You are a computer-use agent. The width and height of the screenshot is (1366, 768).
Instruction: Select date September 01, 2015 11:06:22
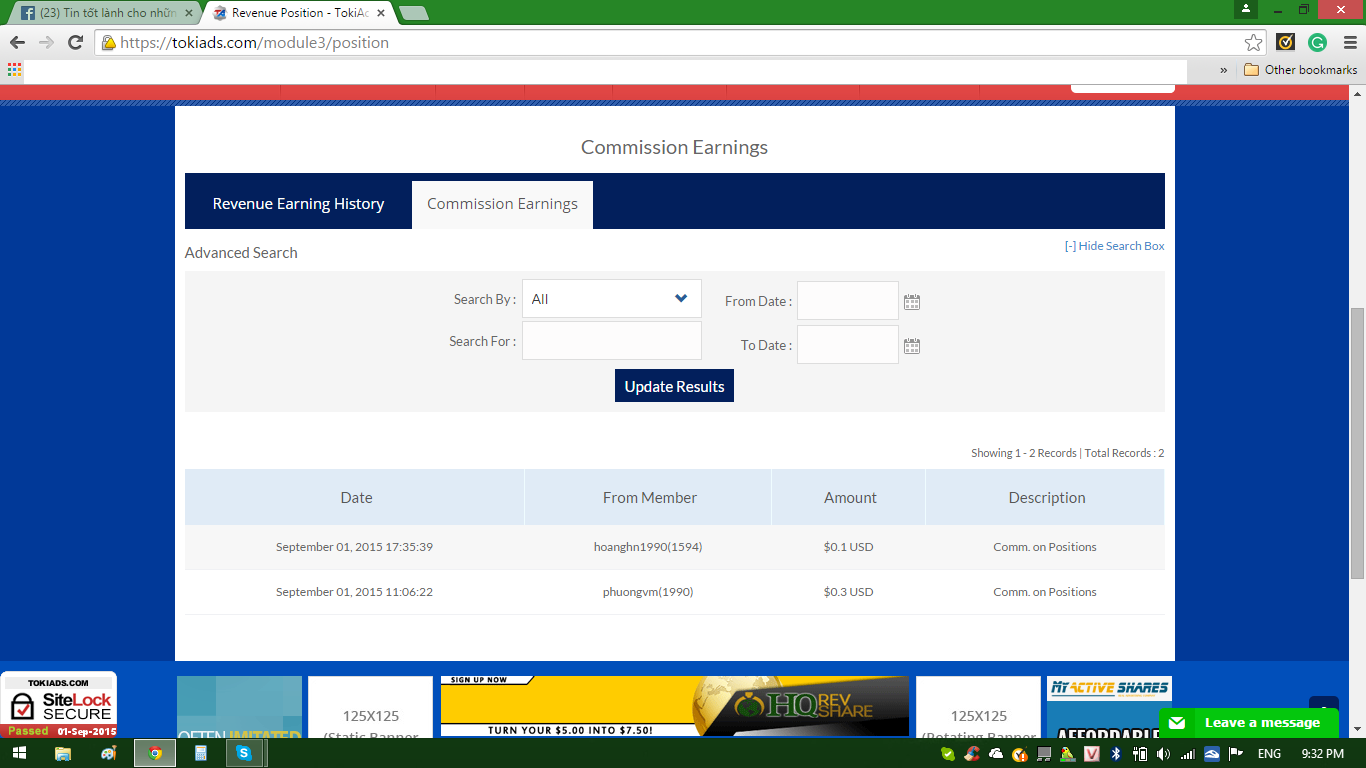[x=354, y=592]
